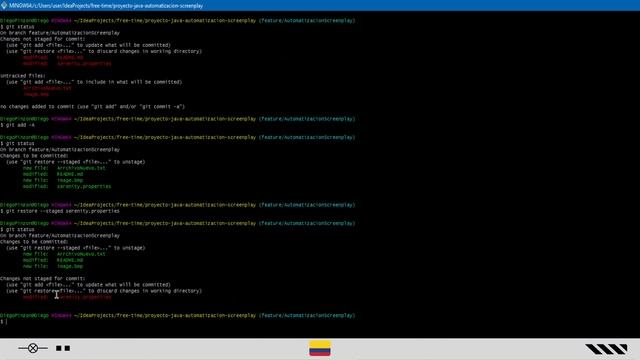Click the MINGW64 window title text
Image resolution: width=640 pixels, height=360 pixels.
tap(106, 6)
